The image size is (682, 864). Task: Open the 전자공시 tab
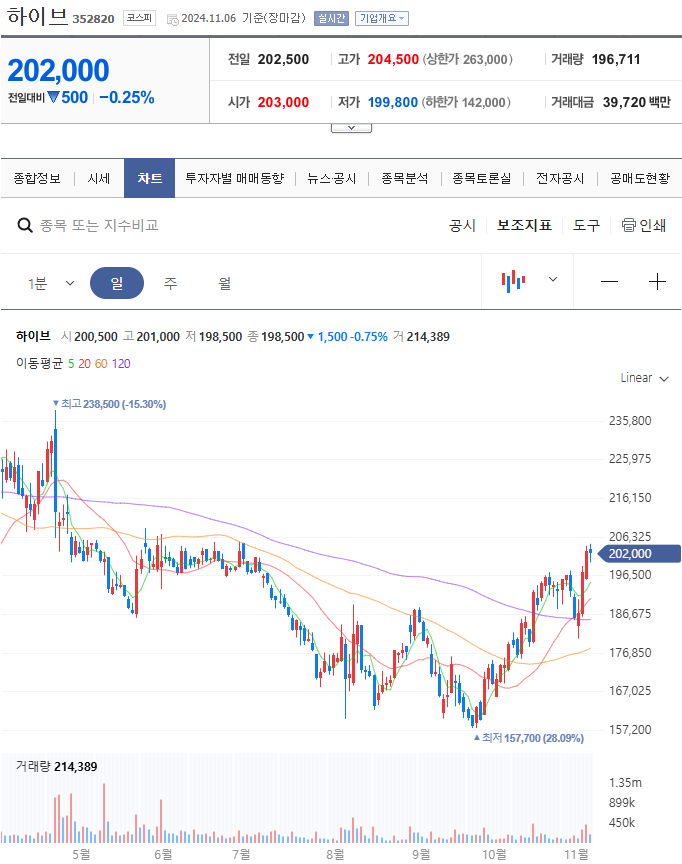(560, 178)
